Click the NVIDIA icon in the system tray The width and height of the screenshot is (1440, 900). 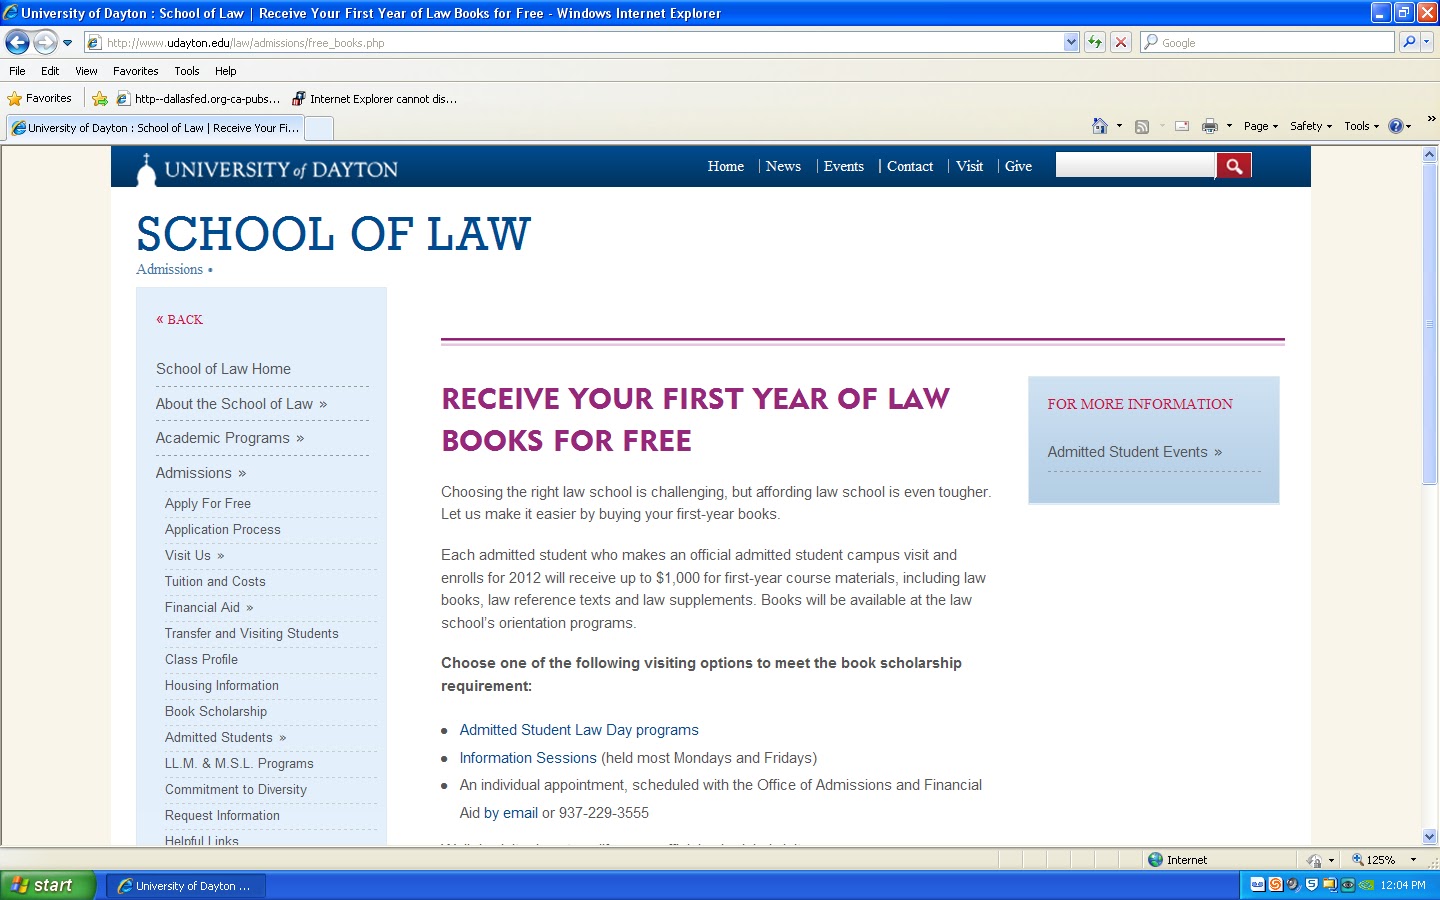1366,885
